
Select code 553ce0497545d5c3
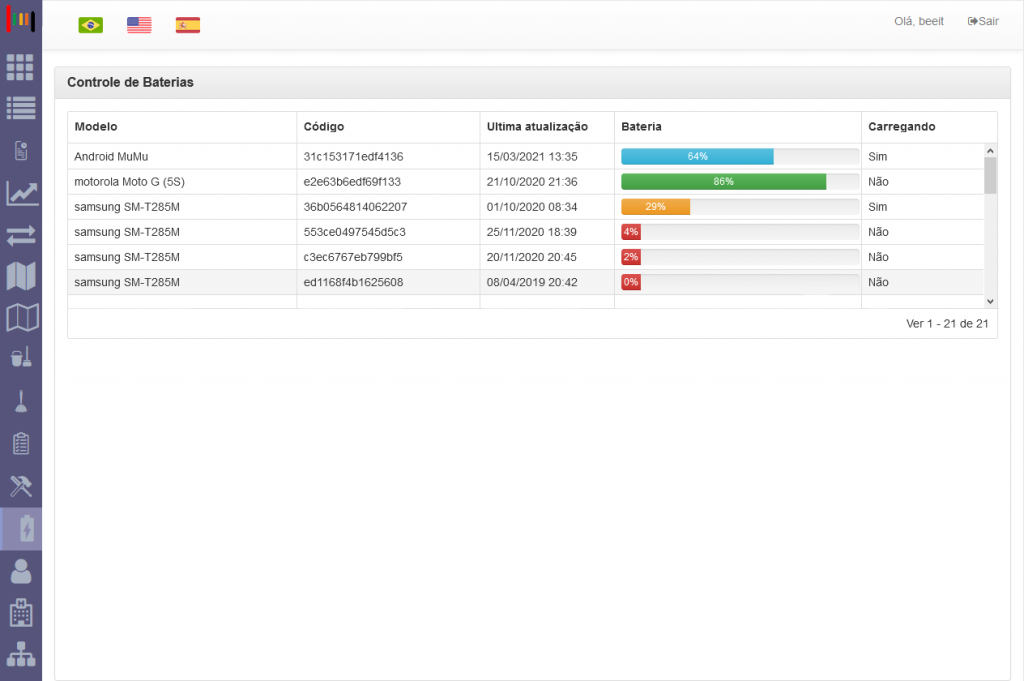(355, 232)
